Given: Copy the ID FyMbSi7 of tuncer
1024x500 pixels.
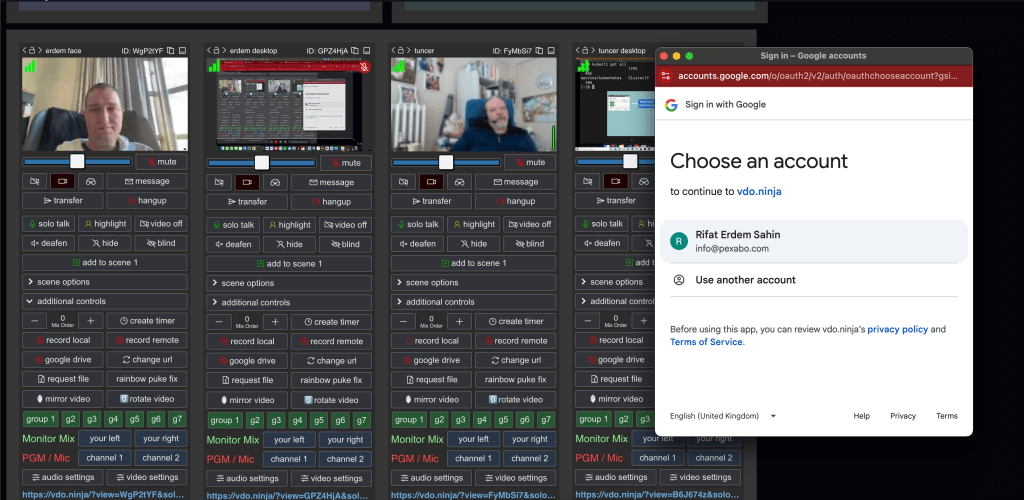Looking at the screenshot, I should pos(539,50).
